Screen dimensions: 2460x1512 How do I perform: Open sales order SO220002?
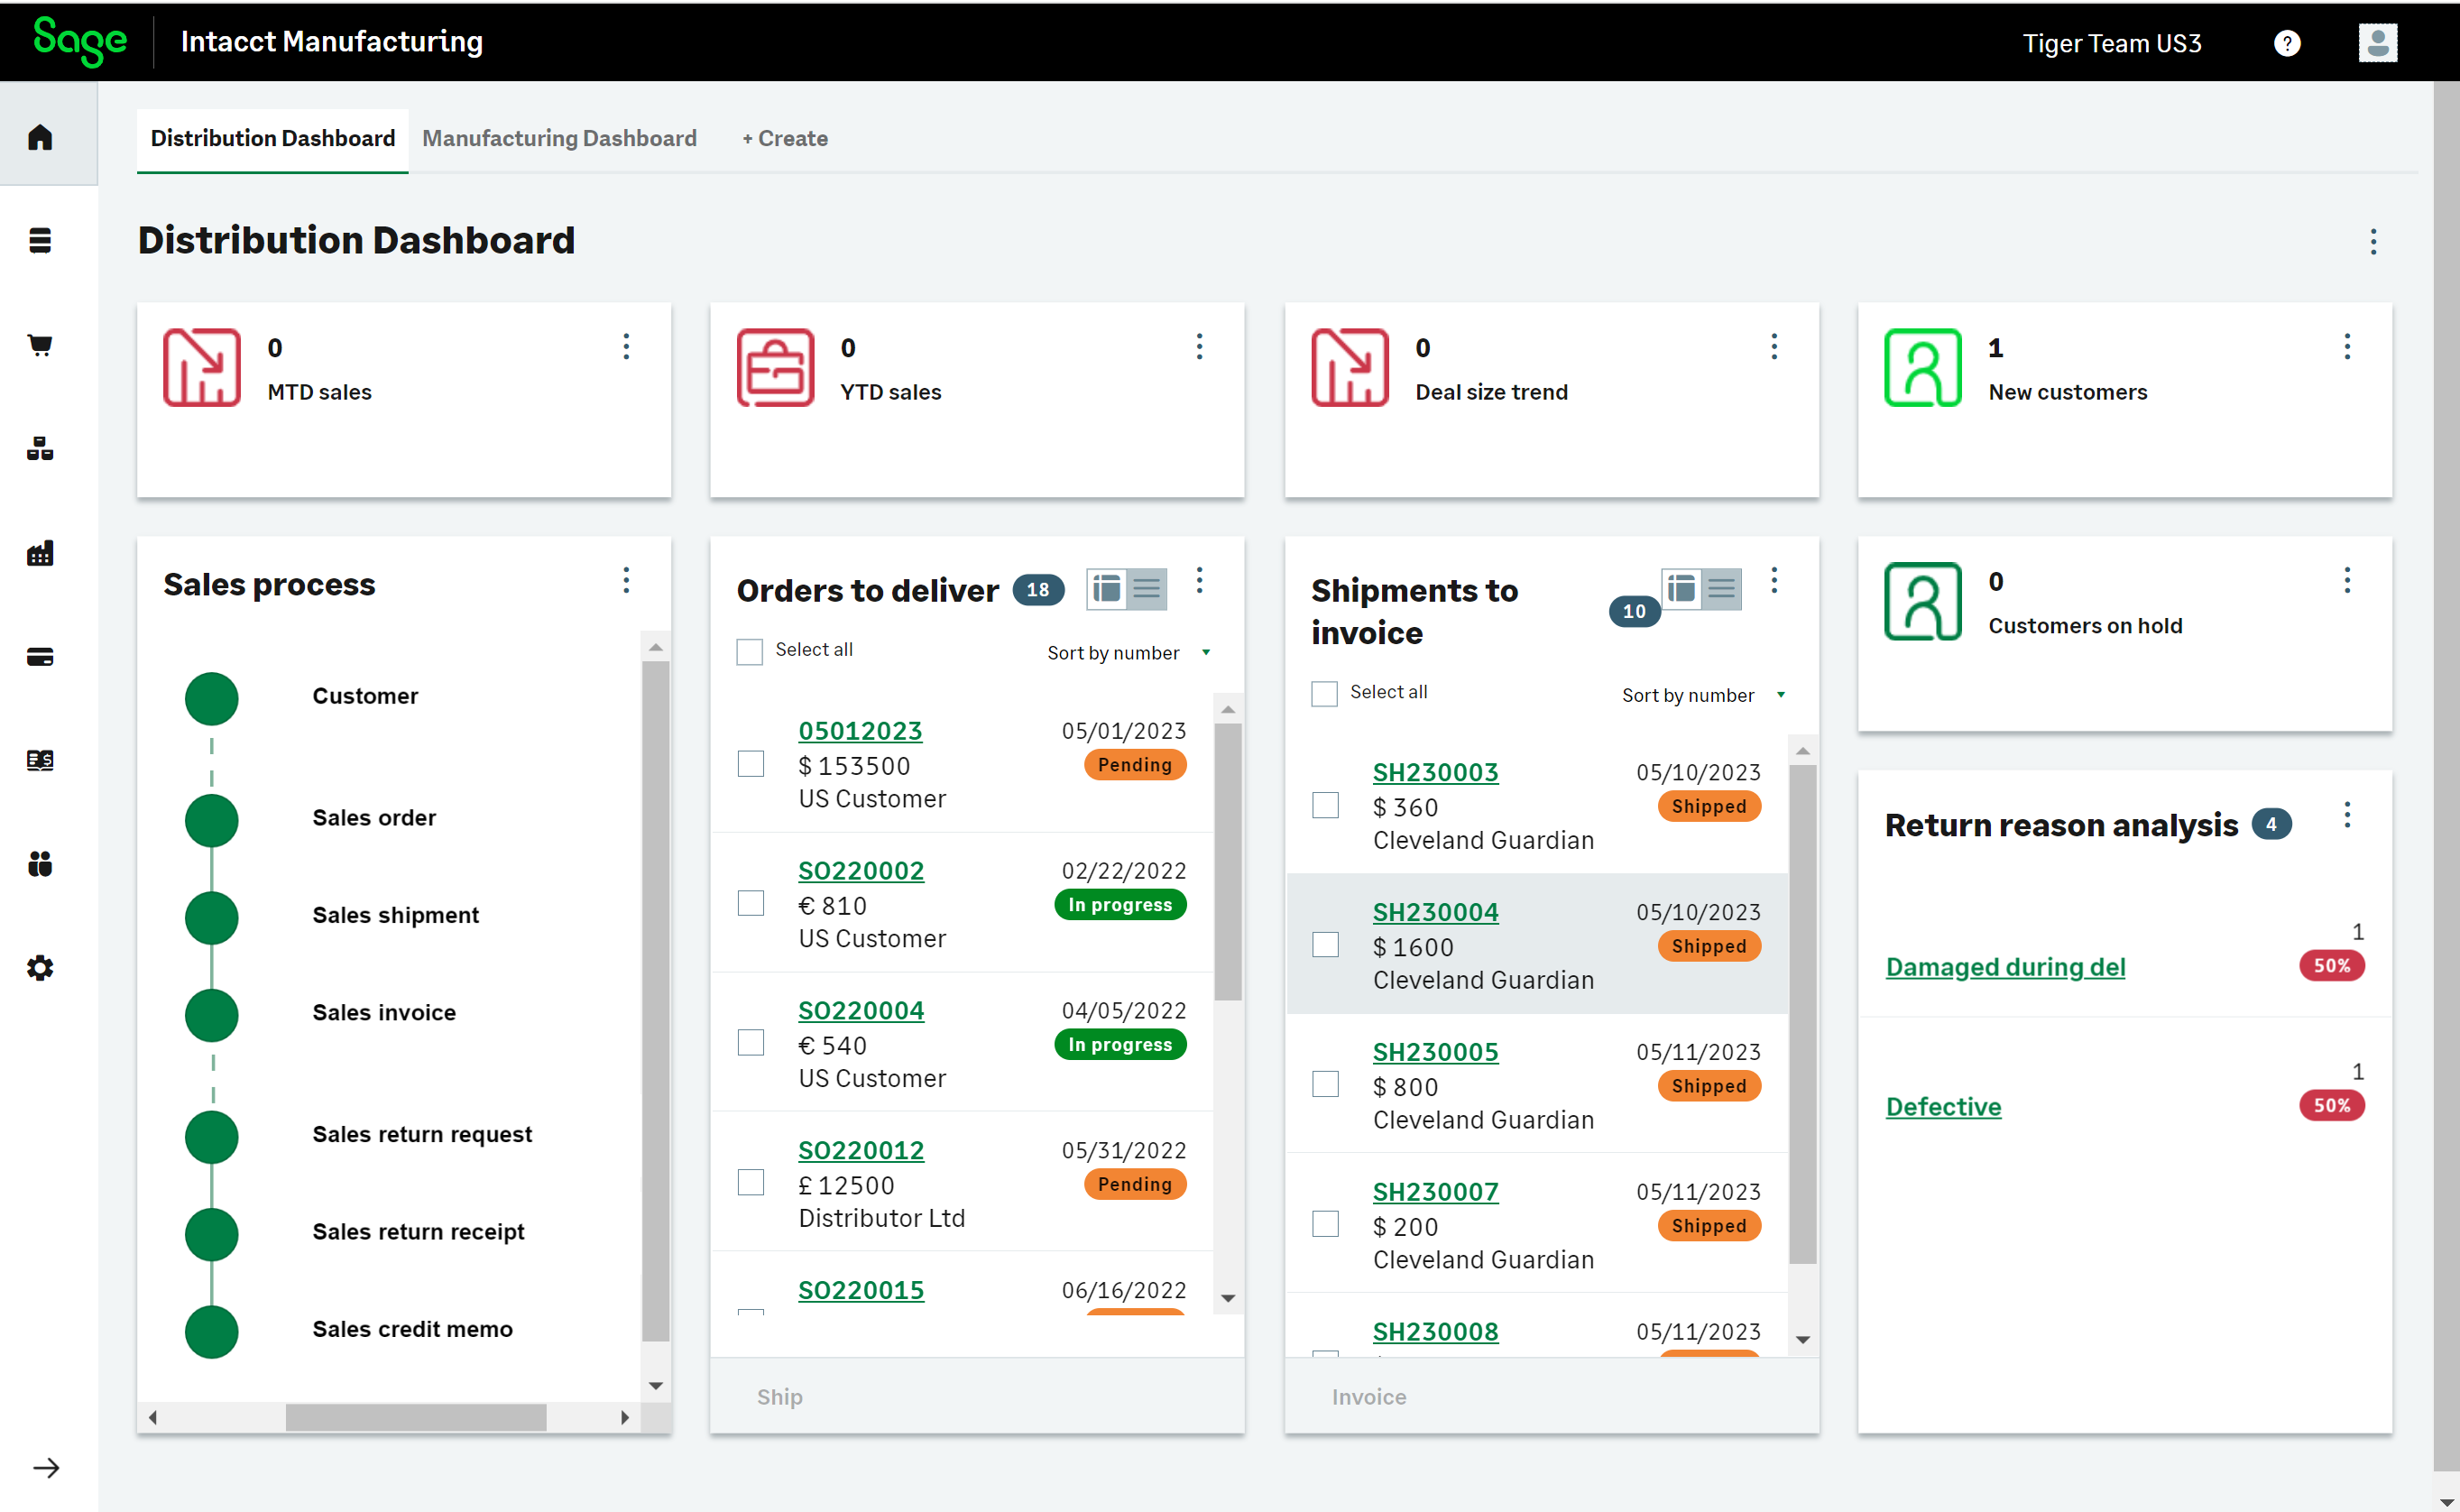pyautogui.click(x=860, y=870)
